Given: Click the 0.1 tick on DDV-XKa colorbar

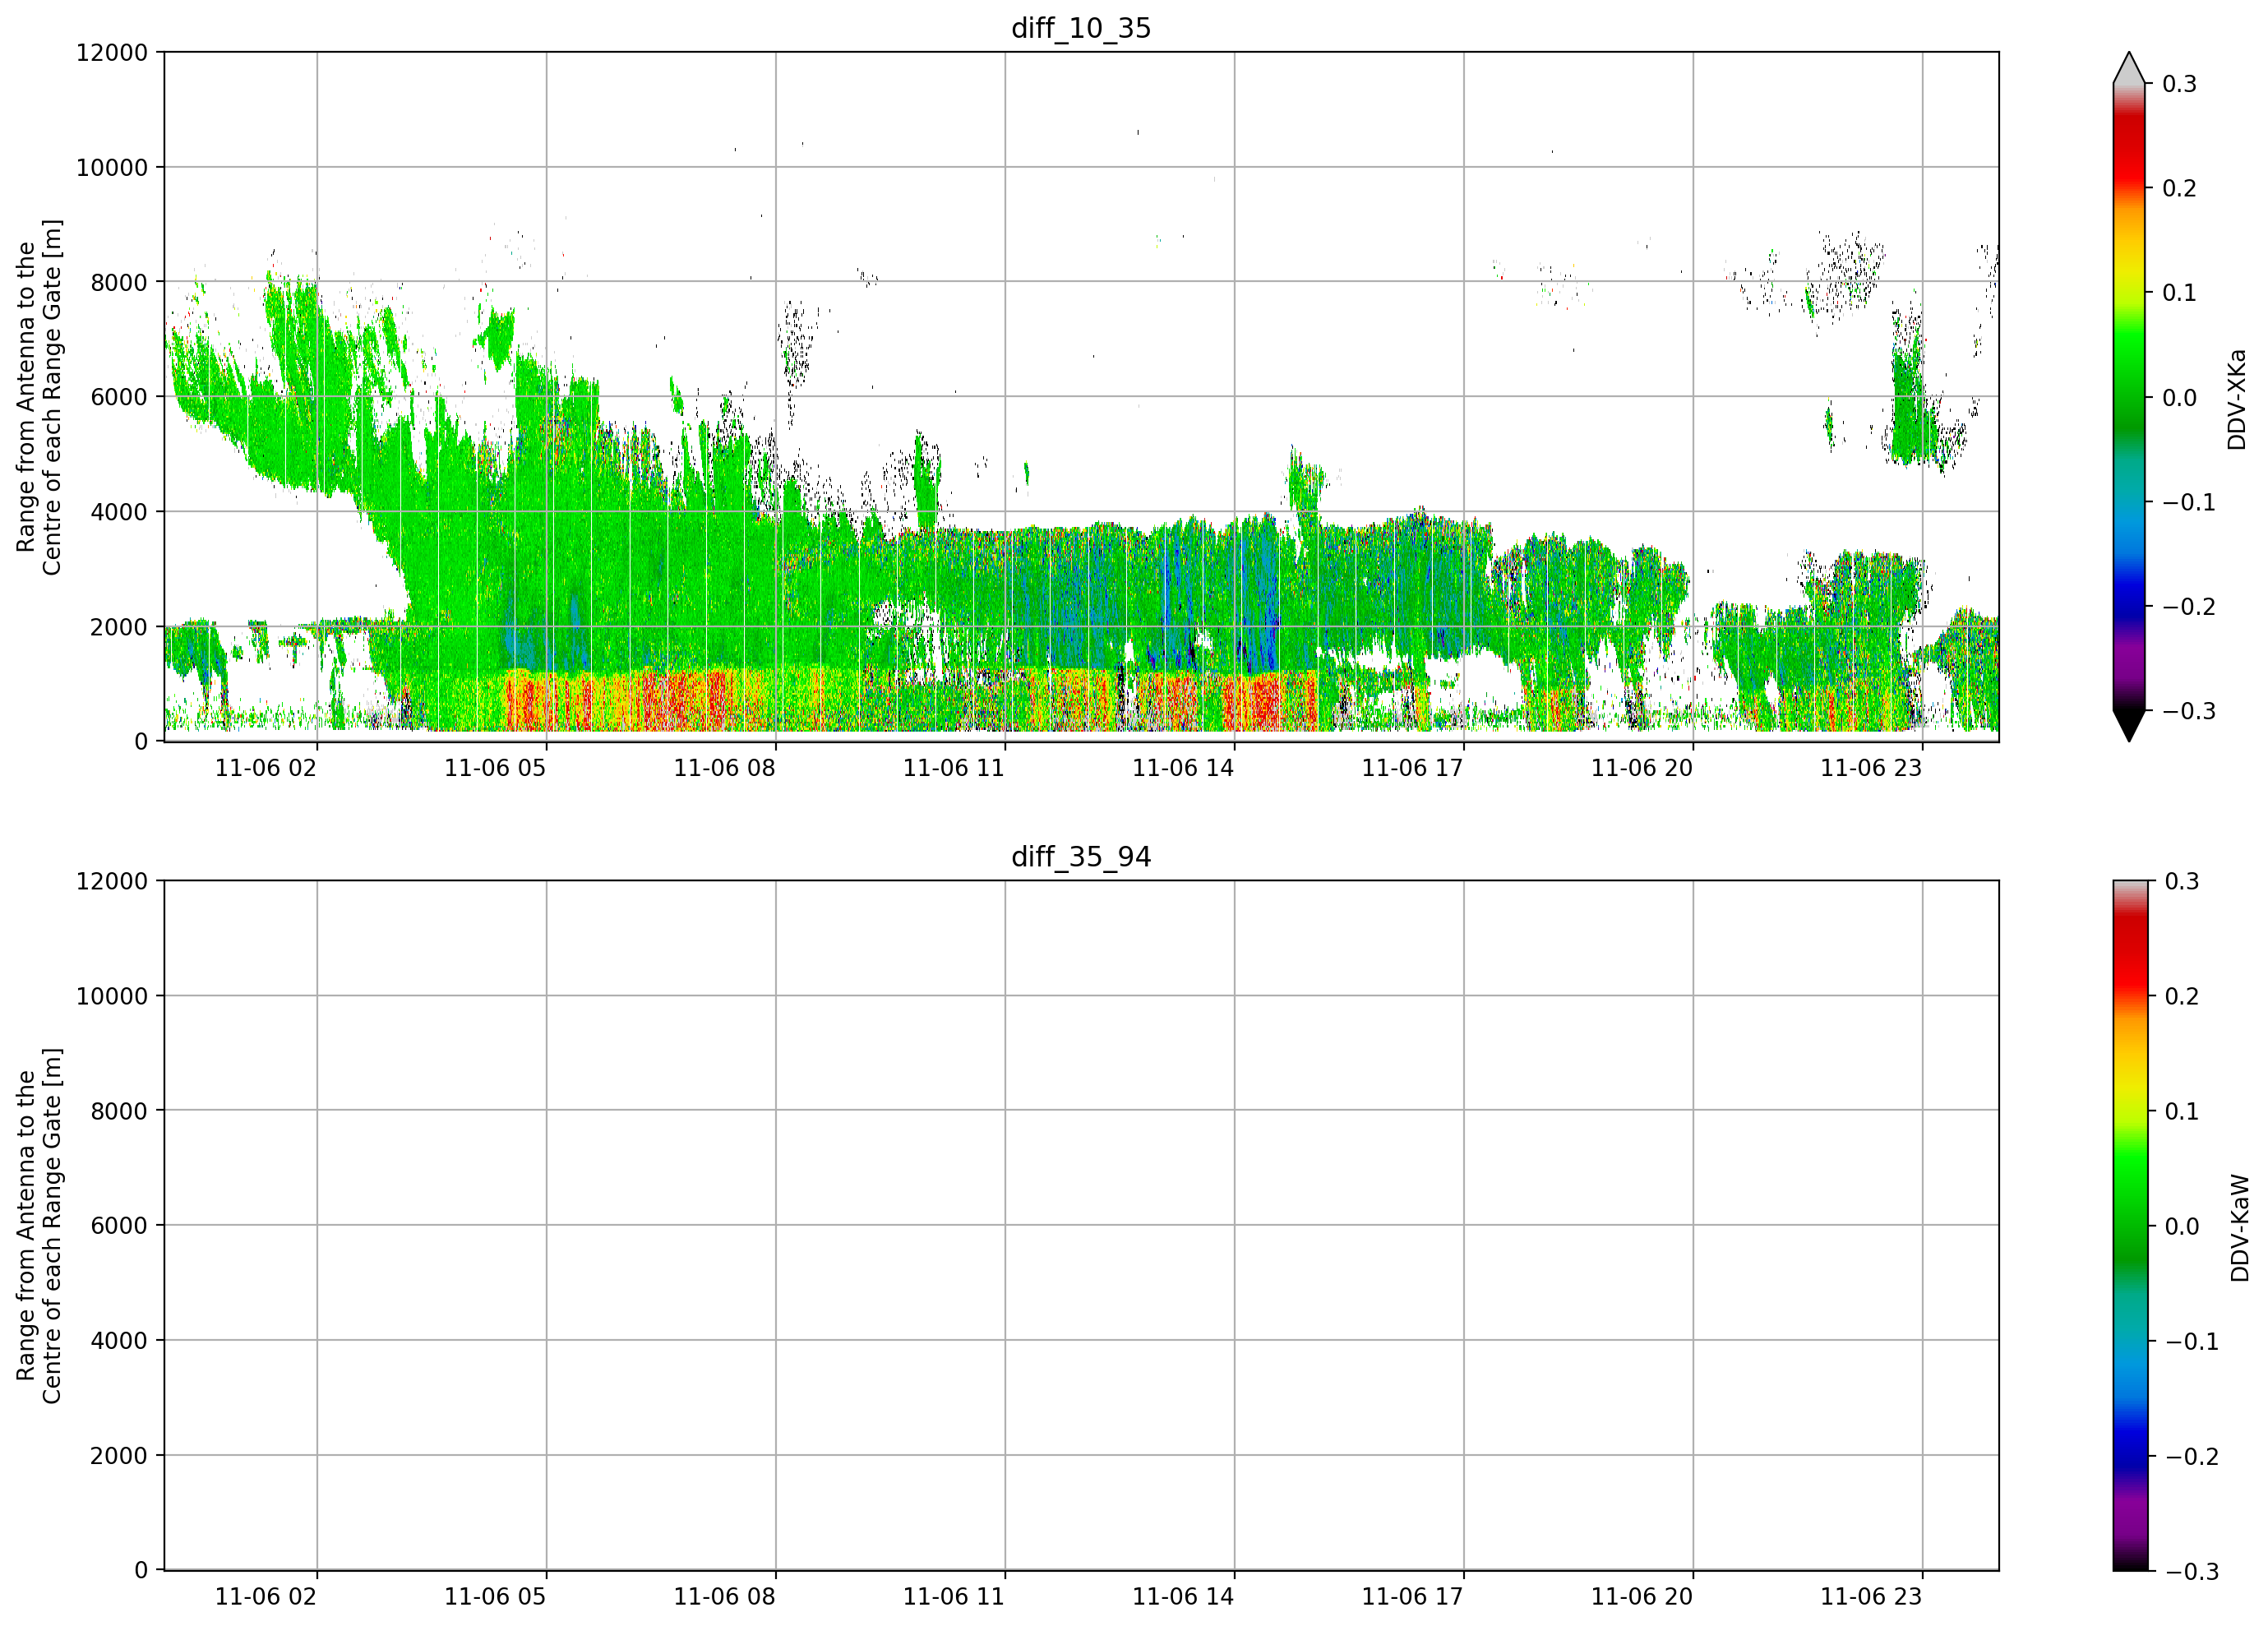Looking at the screenshot, I should (x=2179, y=293).
